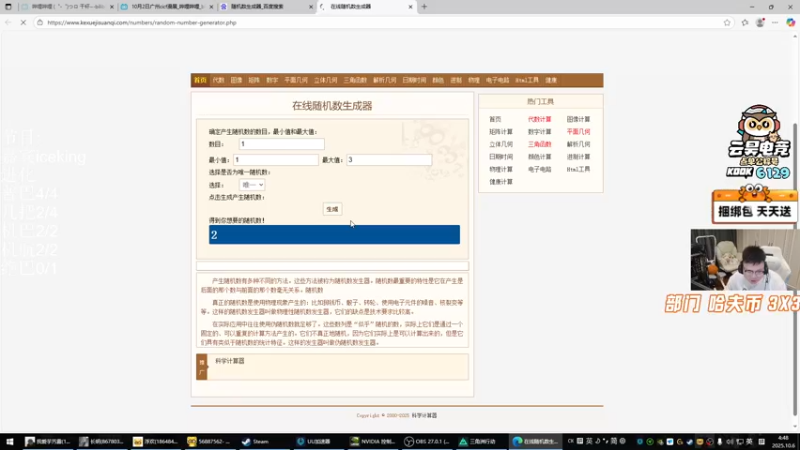Open UU加速器 from the taskbar
The width and height of the screenshot is (800, 450).
[x=315, y=441]
